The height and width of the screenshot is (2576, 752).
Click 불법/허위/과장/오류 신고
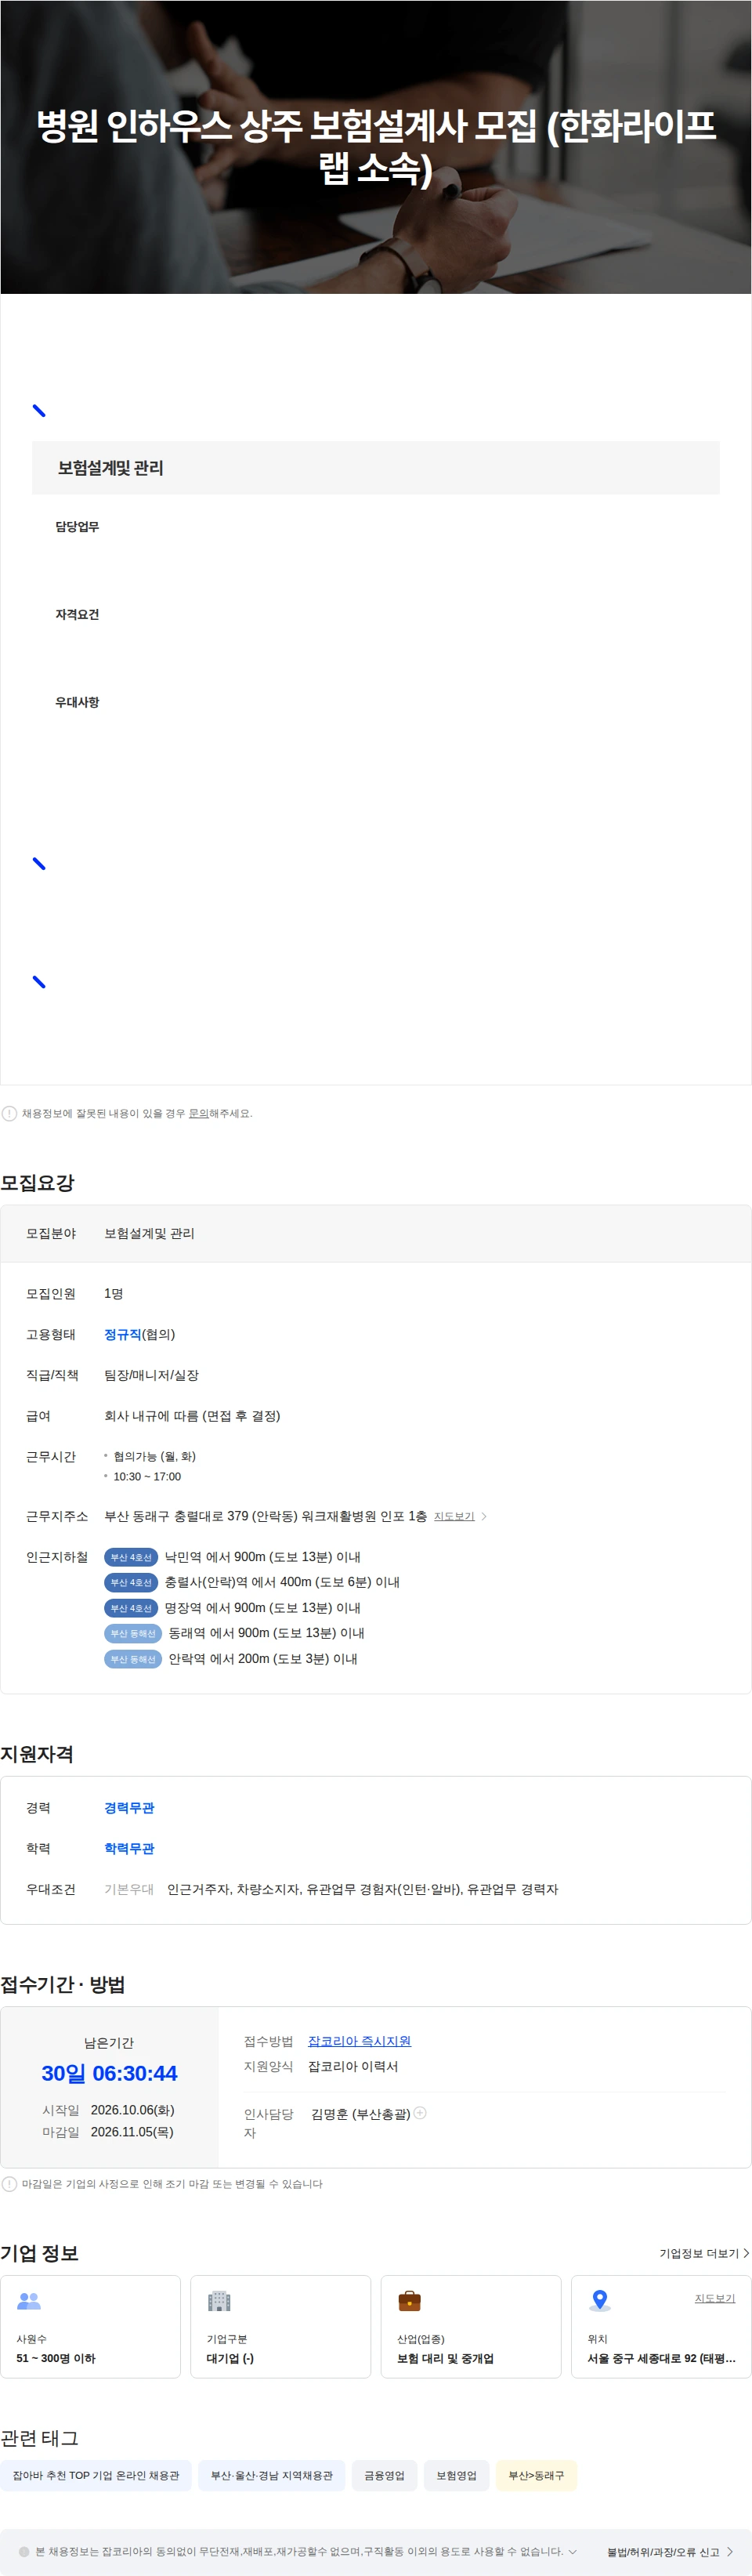[670, 2552]
